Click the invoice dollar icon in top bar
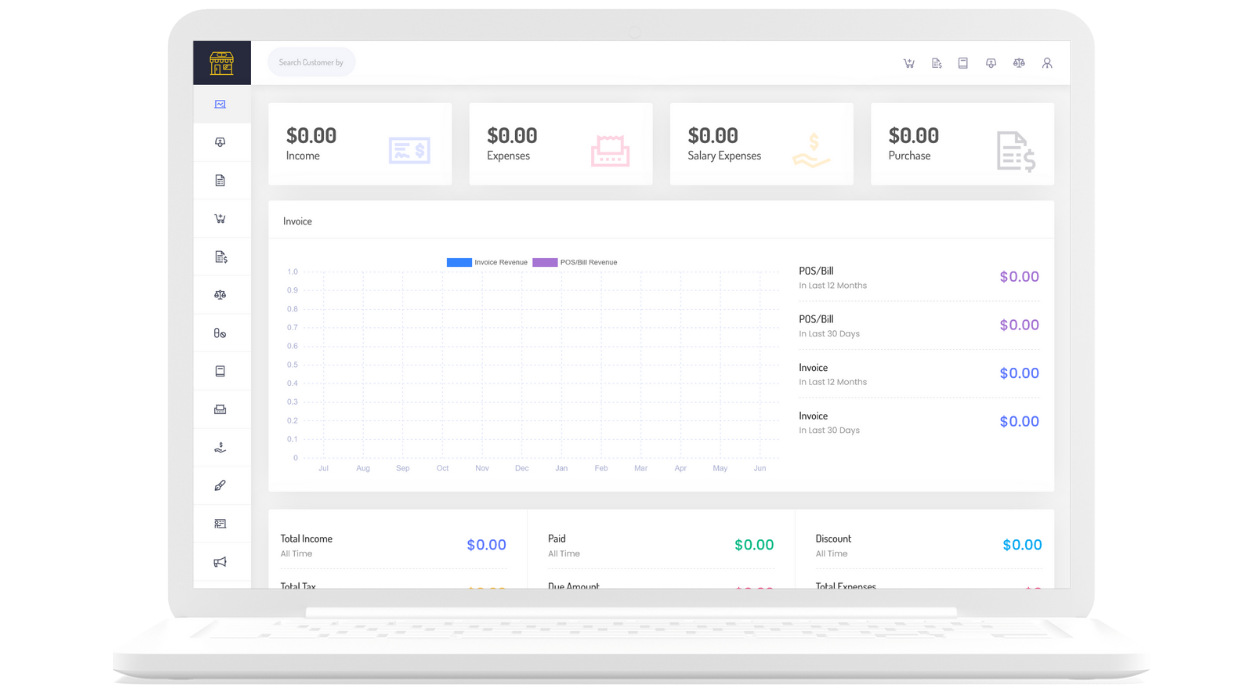 [x=936, y=63]
